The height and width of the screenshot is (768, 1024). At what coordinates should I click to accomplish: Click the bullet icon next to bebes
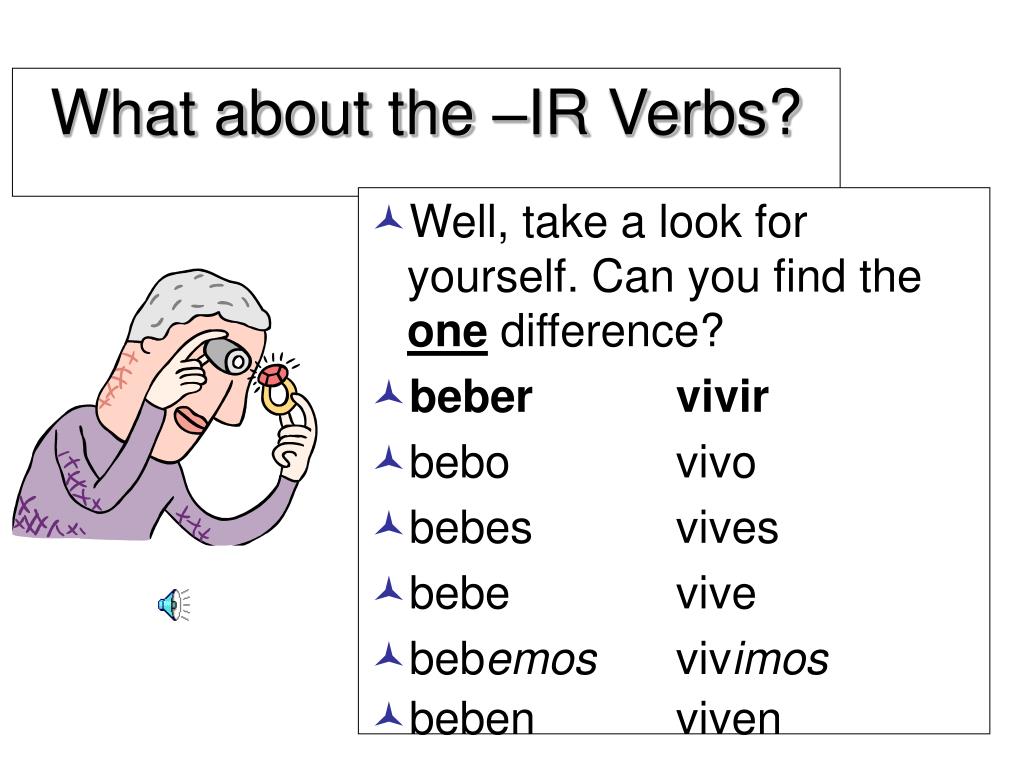click(389, 524)
